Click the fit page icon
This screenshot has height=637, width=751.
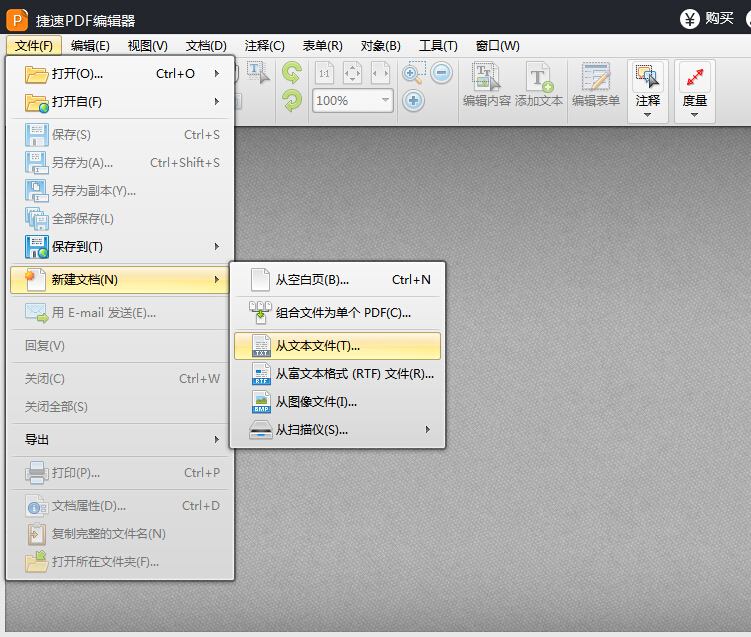tap(353, 73)
